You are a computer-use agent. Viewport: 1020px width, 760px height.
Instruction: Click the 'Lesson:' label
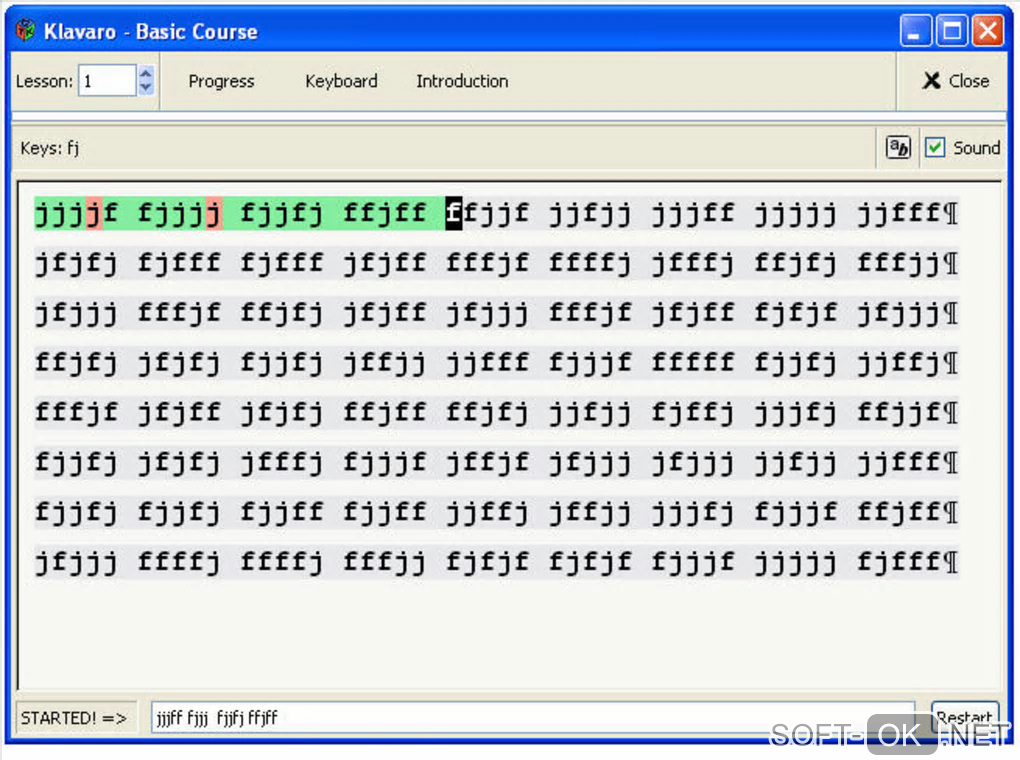(x=44, y=81)
